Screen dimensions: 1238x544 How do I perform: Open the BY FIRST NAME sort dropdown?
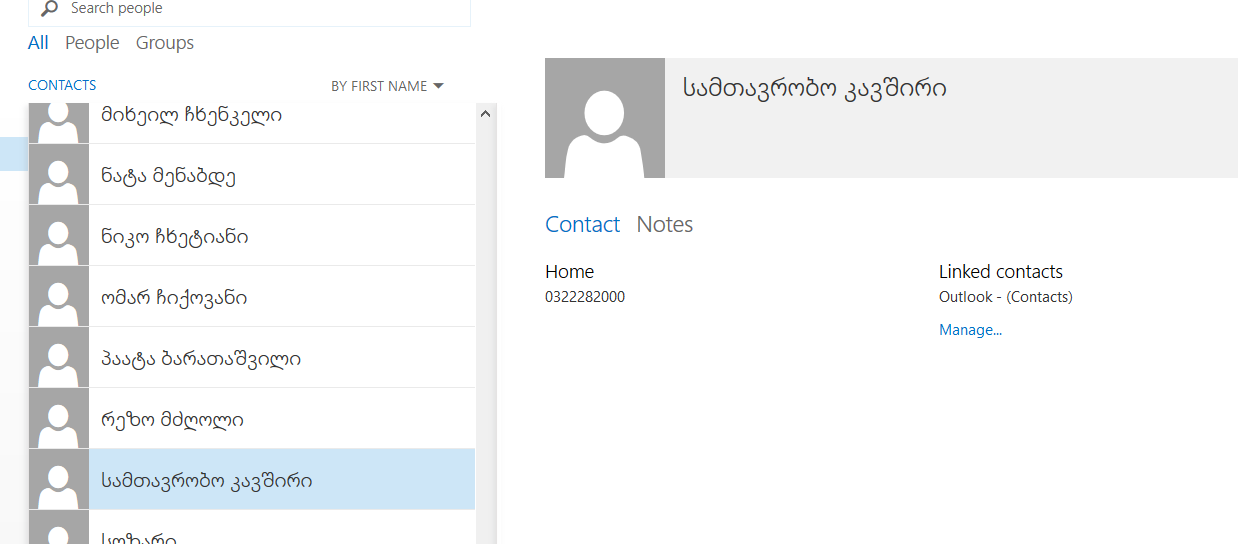coord(387,86)
